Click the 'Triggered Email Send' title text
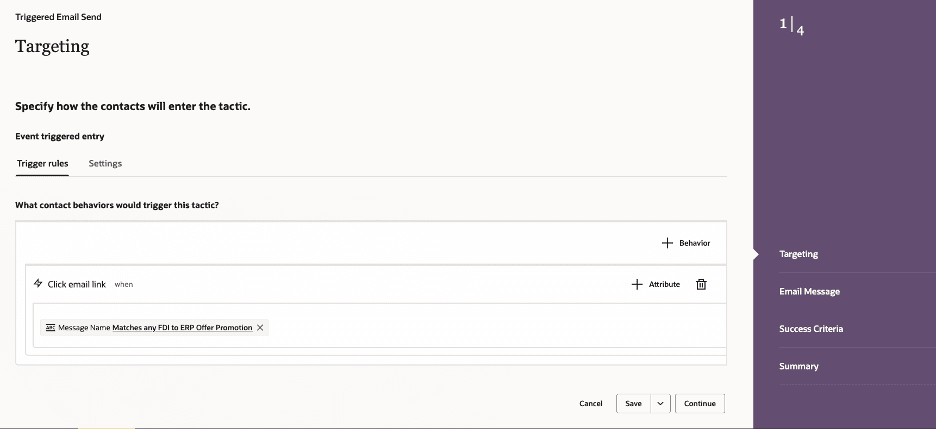The width and height of the screenshot is (936, 430). pyautogui.click(x=58, y=17)
